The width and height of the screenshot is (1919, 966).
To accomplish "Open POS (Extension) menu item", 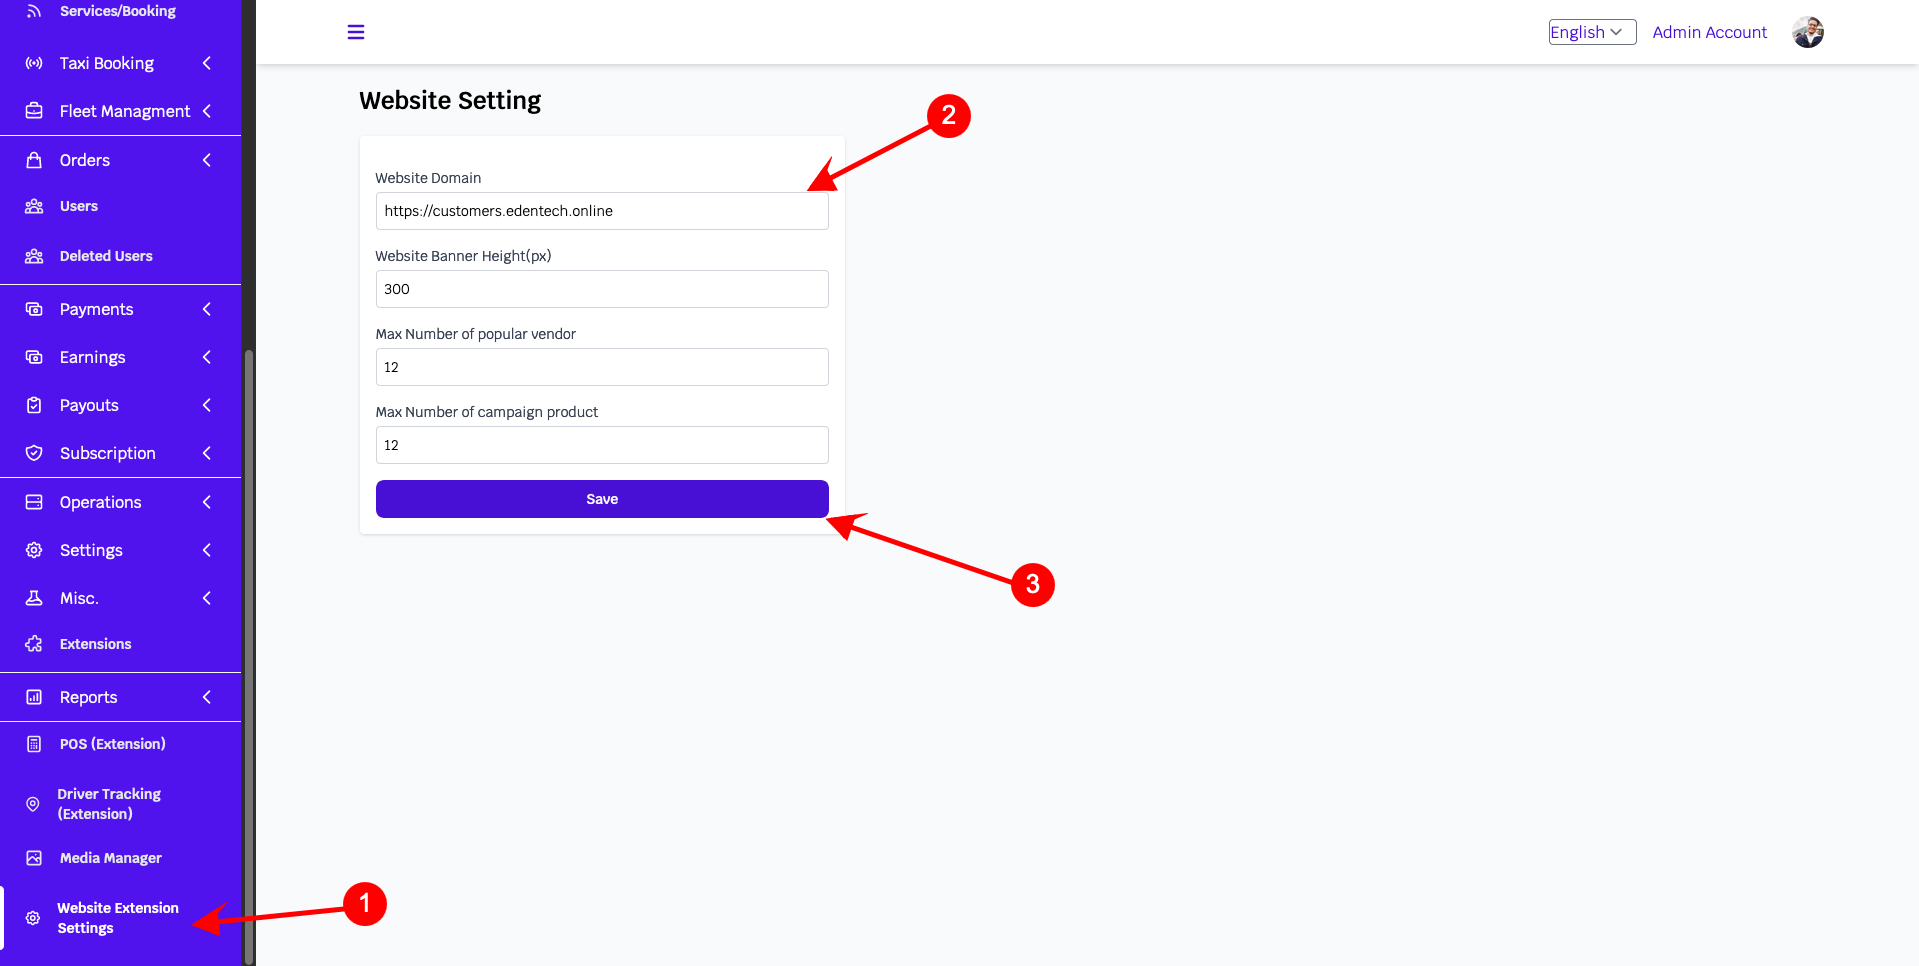I will tap(113, 744).
